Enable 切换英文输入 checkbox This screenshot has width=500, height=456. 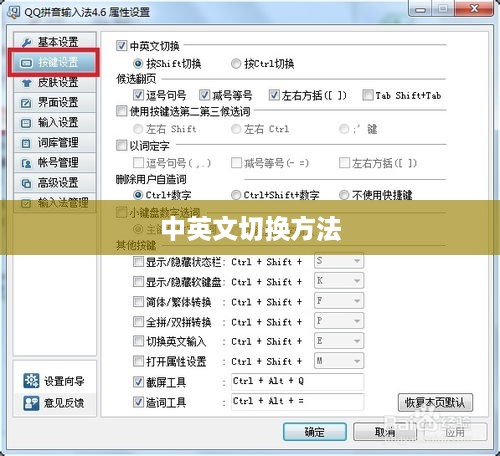[x=138, y=341]
